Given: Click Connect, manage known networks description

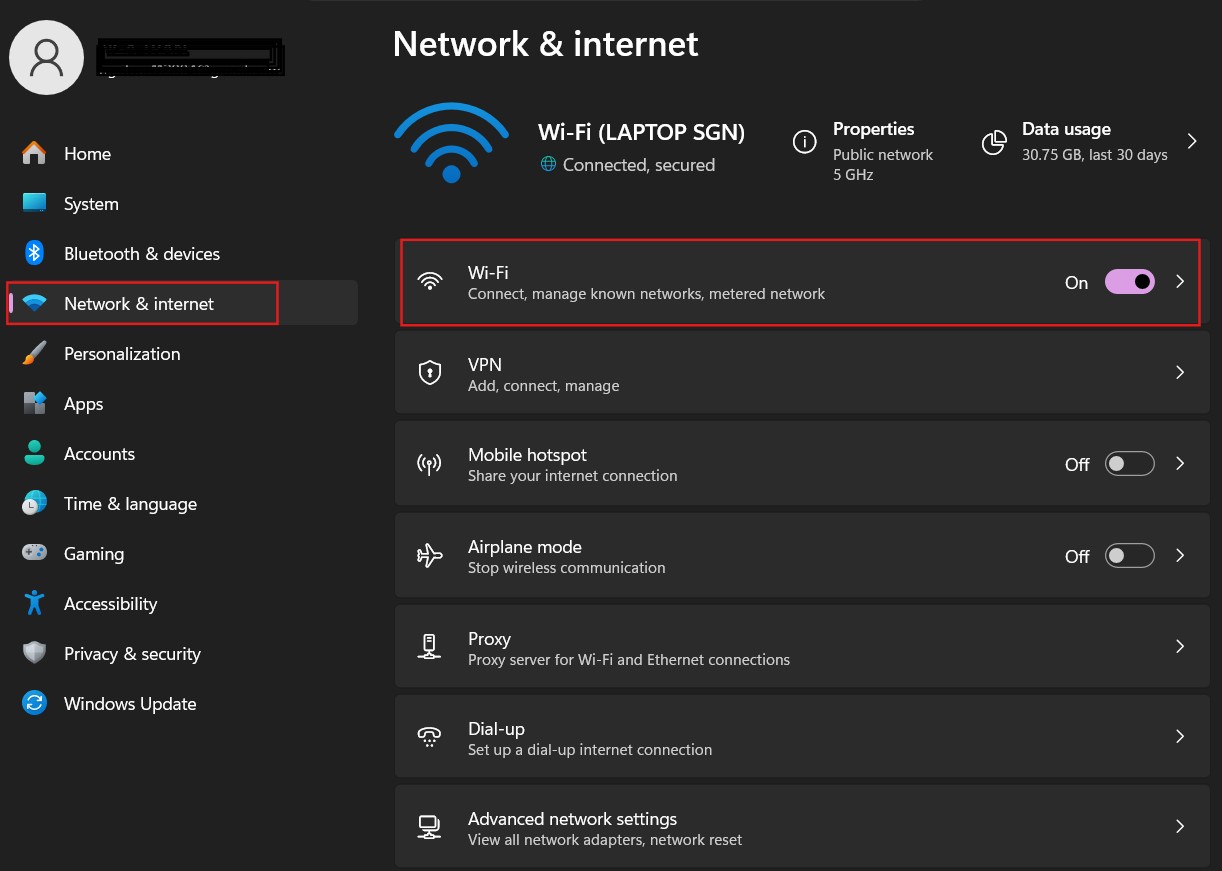Looking at the screenshot, I should pyautogui.click(x=646, y=294).
